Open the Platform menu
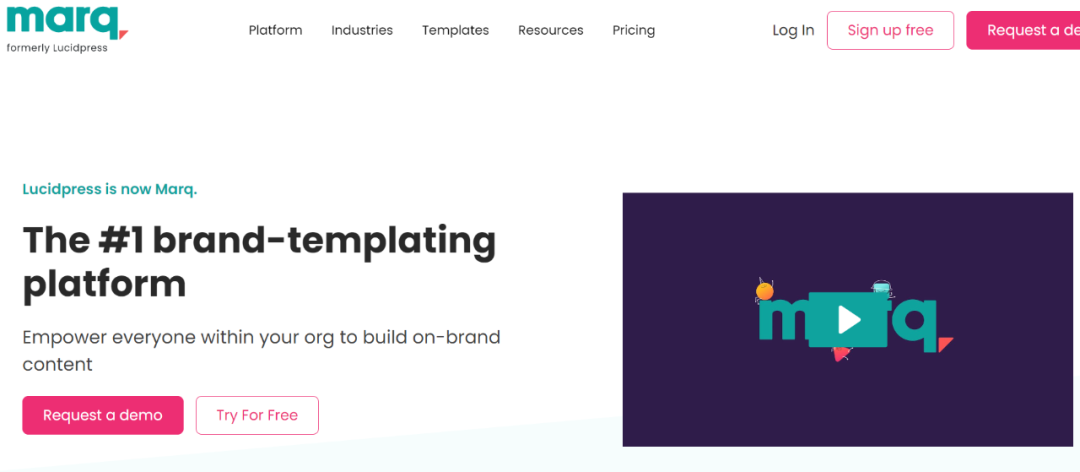The width and height of the screenshot is (1080, 472). [x=275, y=30]
